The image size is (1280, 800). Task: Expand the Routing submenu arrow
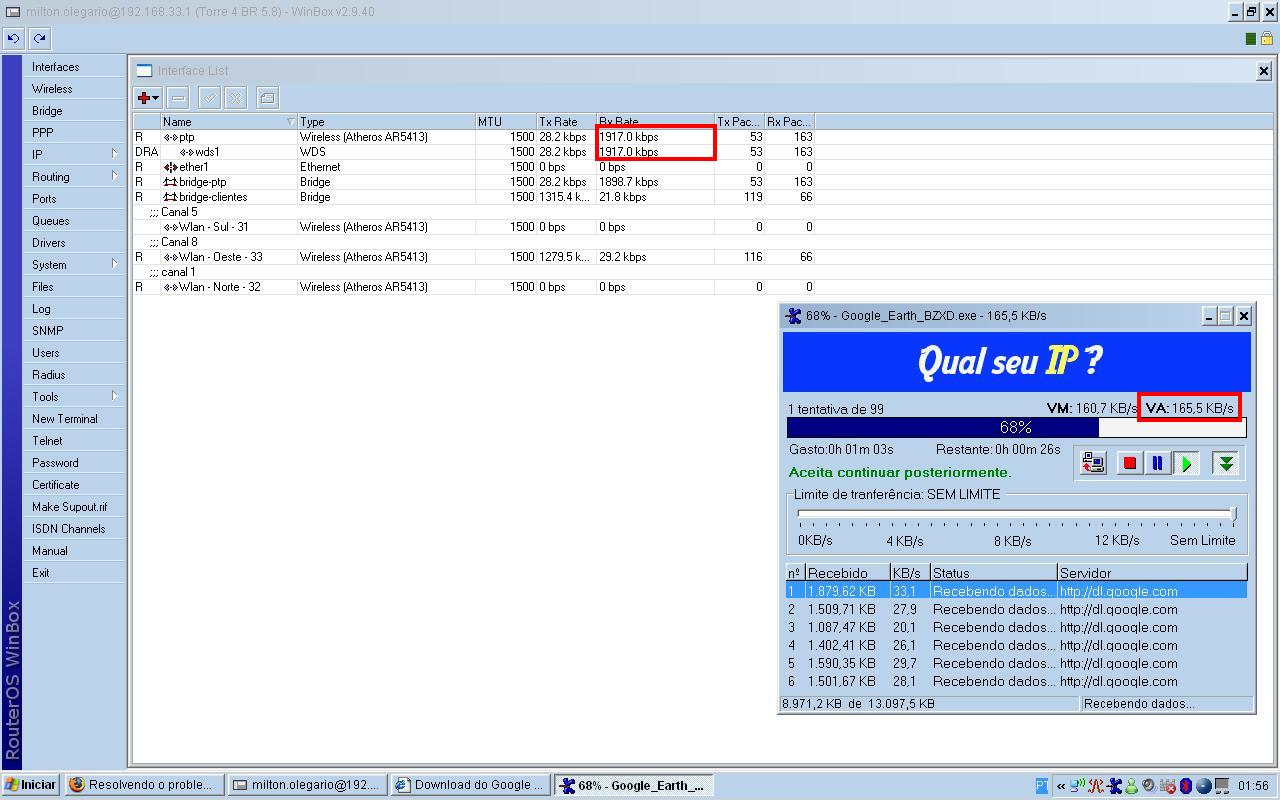[114, 176]
